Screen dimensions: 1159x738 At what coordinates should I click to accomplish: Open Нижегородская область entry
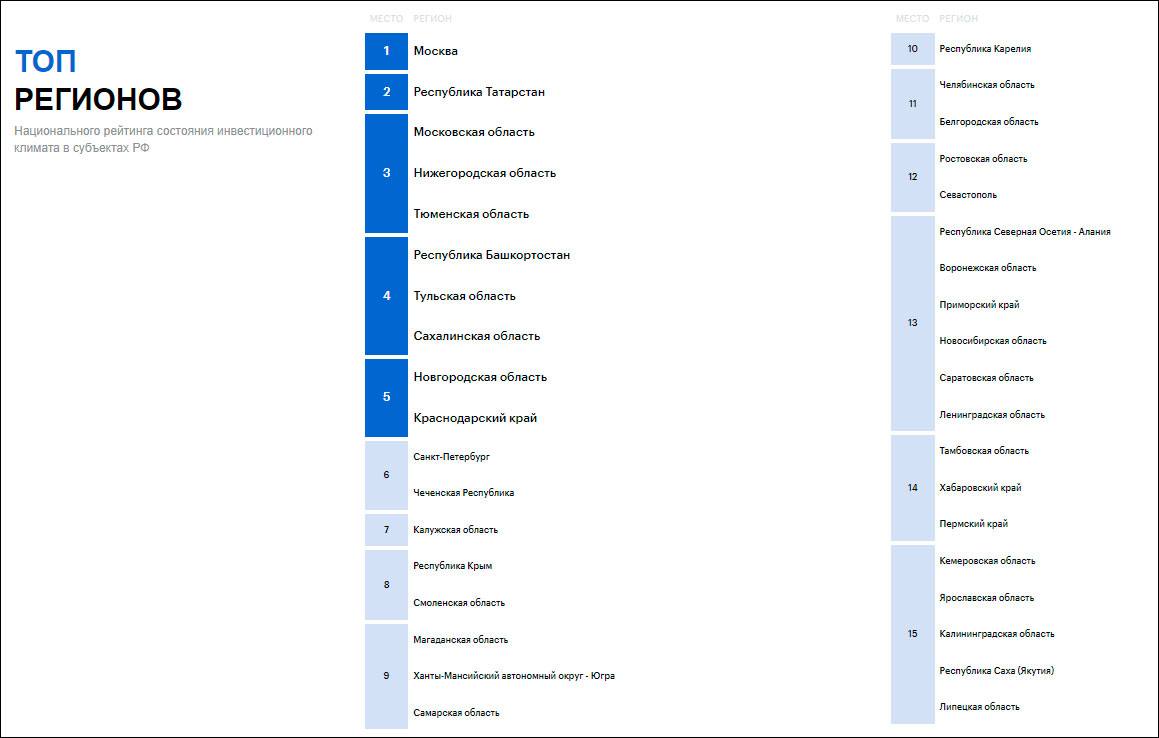pyautogui.click(x=484, y=173)
